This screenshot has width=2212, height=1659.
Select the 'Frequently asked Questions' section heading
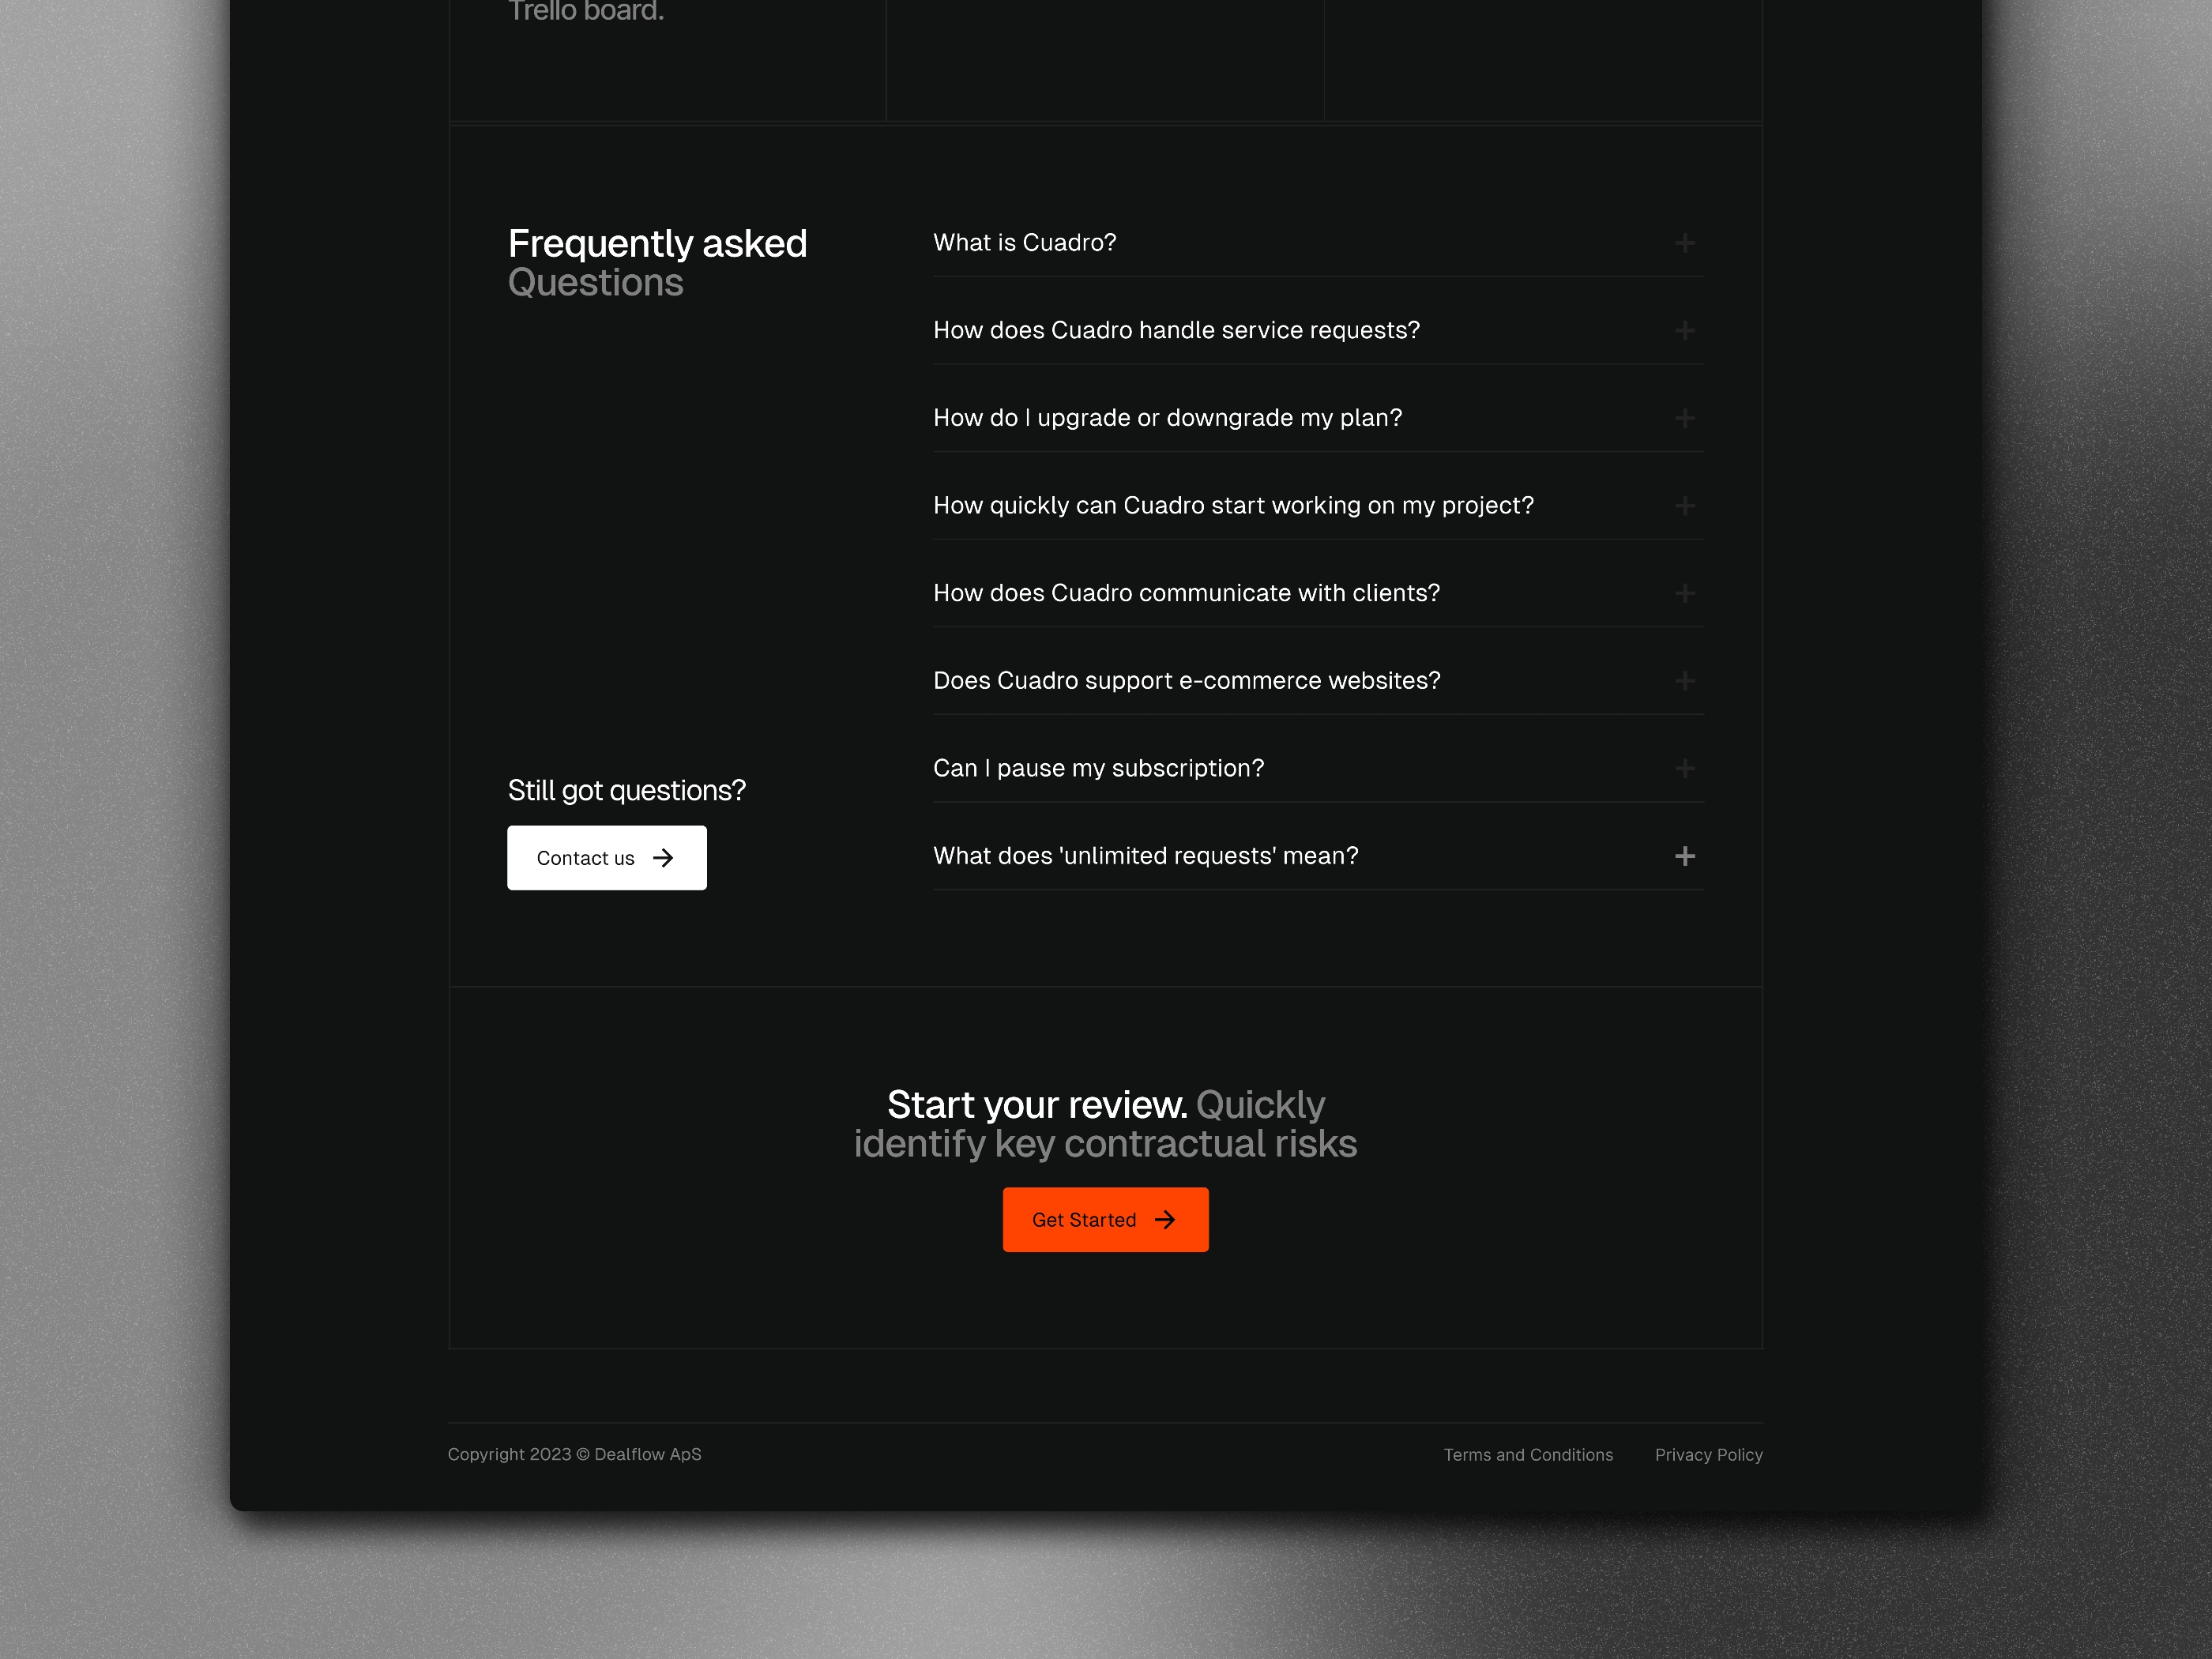656,261
